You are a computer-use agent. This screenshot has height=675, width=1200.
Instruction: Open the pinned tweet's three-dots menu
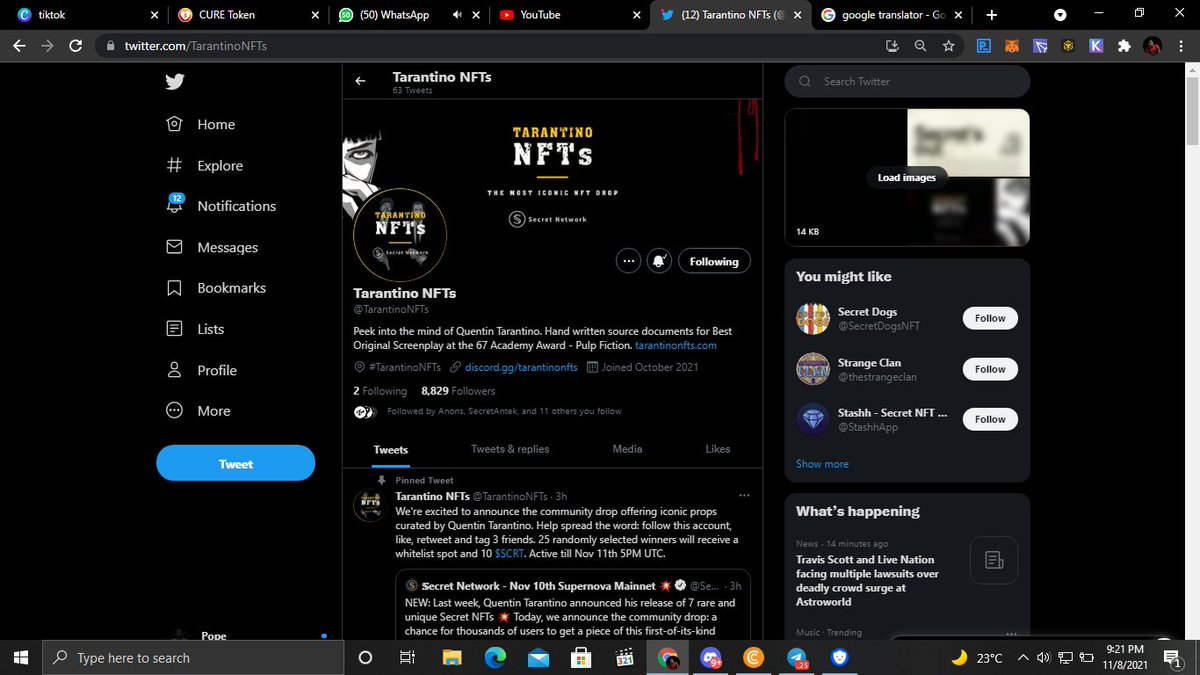[743, 496]
